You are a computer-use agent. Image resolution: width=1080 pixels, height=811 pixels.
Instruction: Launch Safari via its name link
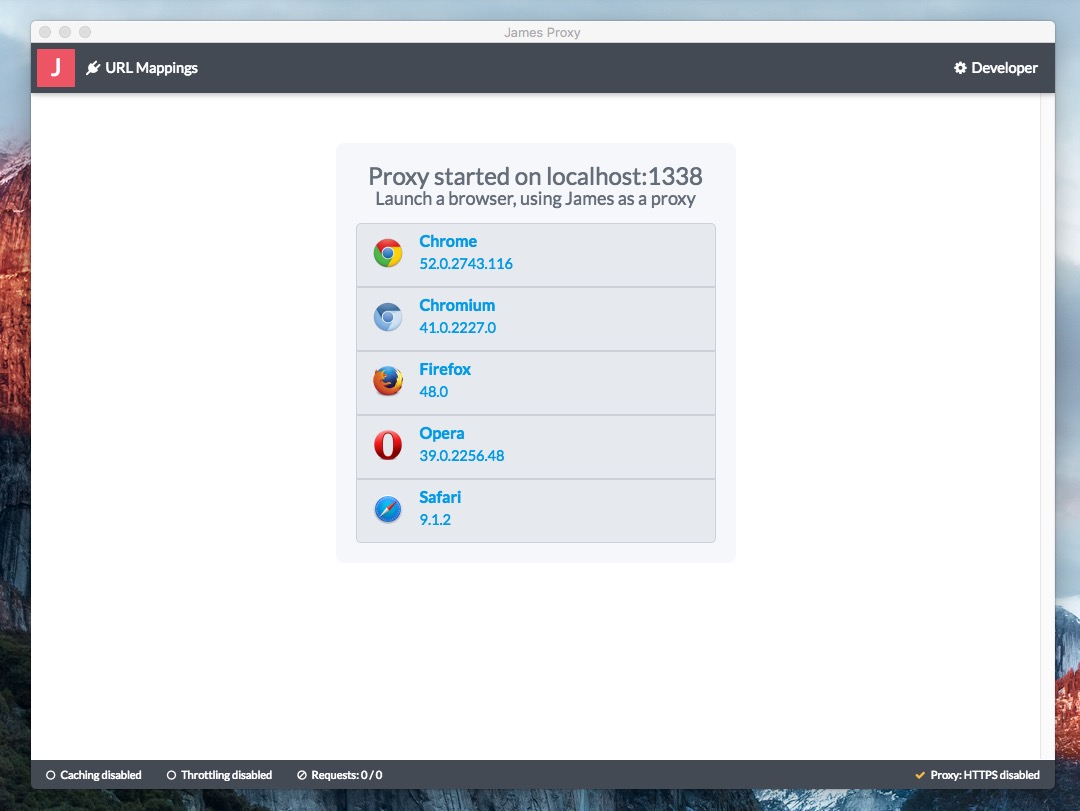click(x=440, y=497)
